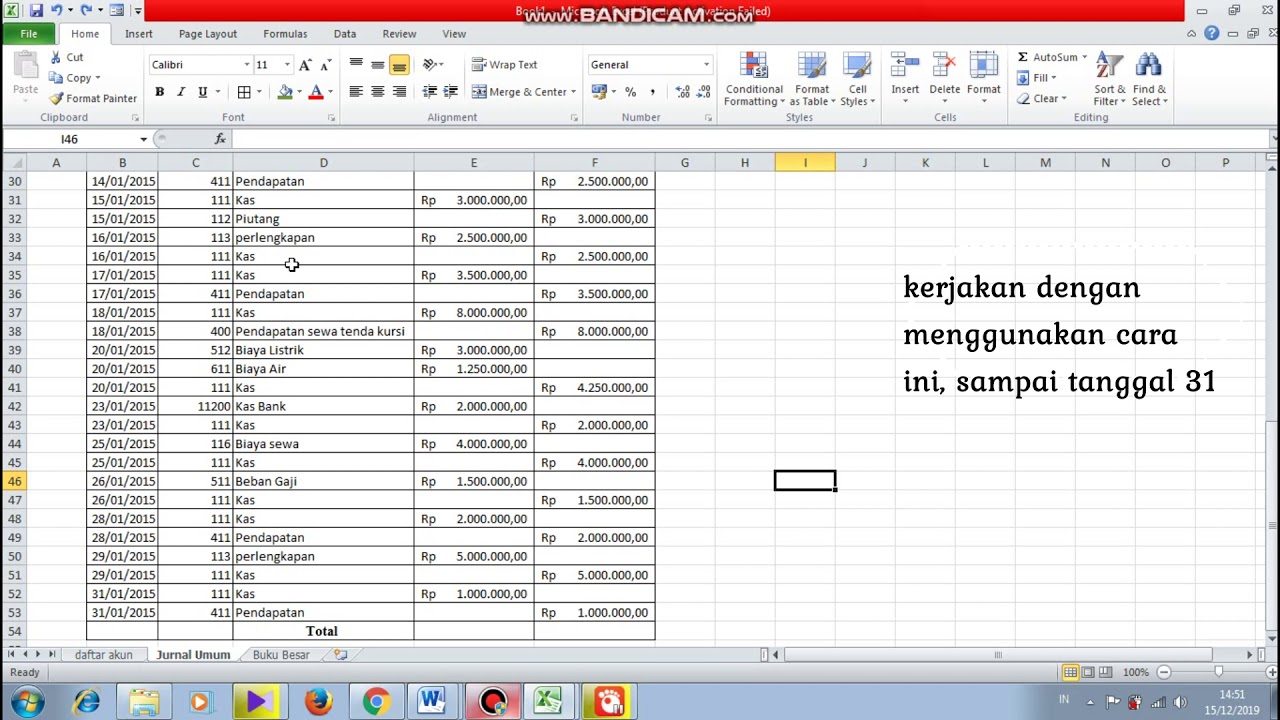Open the font name dropdown Calibri

[x=247, y=65]
